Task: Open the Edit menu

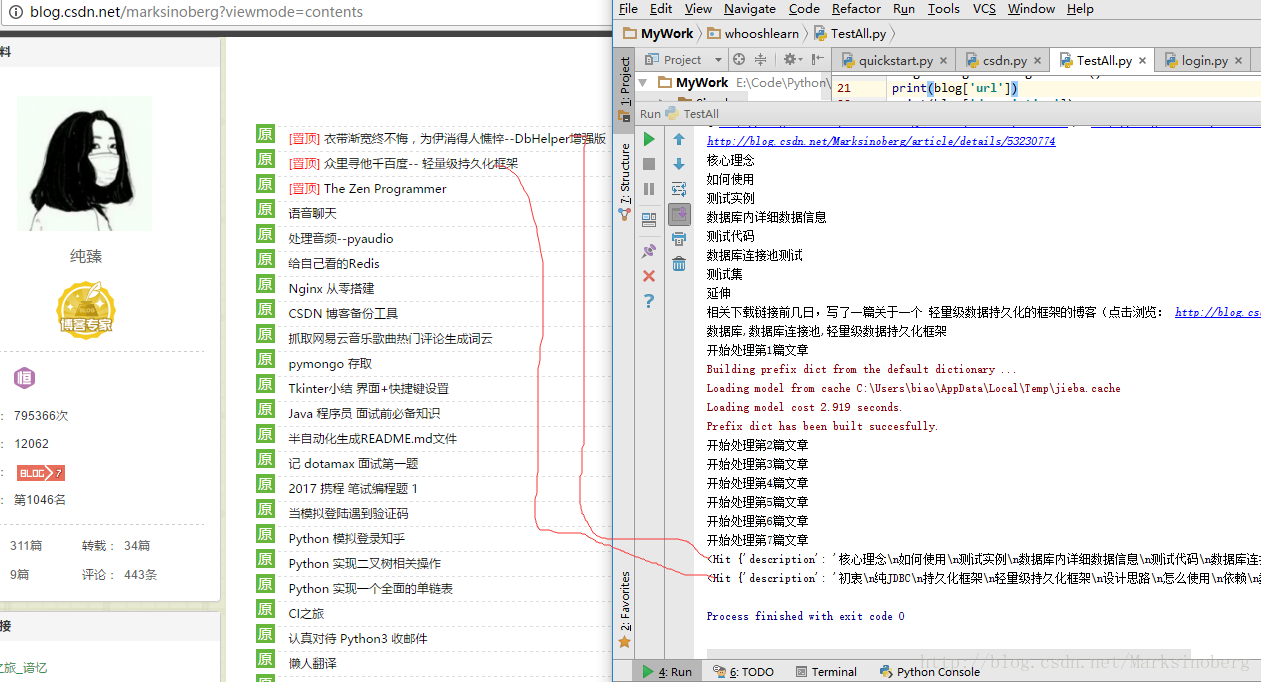Action: click(661, 9)
